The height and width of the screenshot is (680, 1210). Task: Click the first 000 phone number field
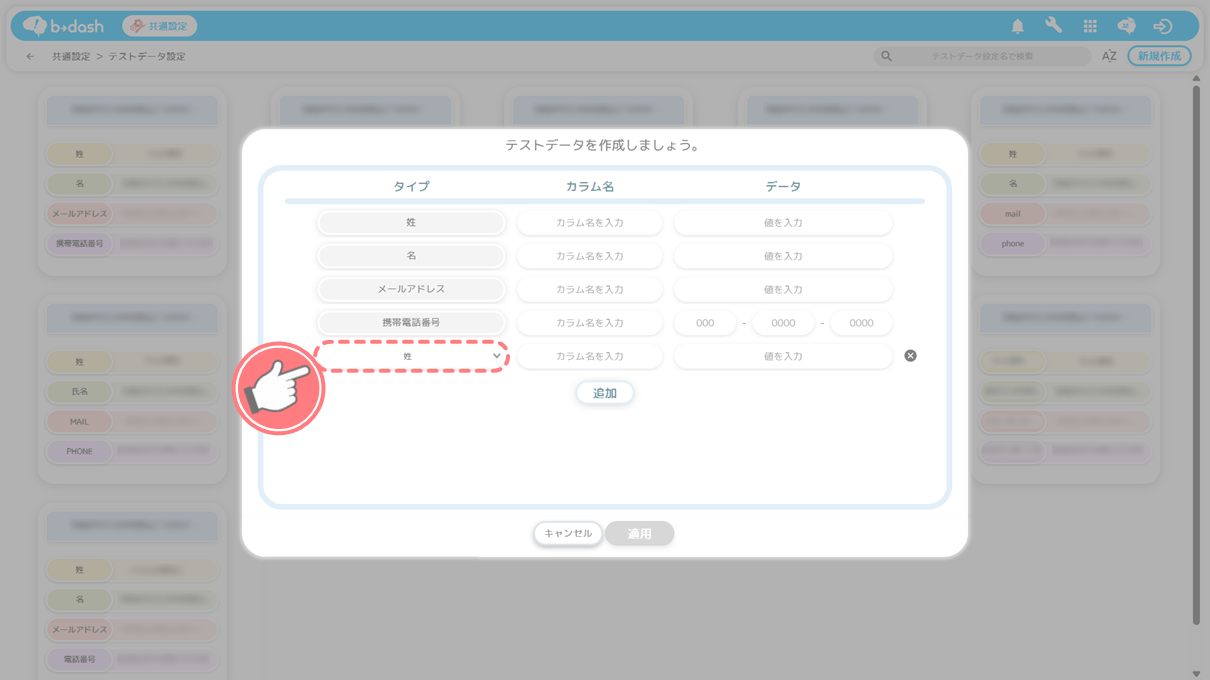[705, 323]
